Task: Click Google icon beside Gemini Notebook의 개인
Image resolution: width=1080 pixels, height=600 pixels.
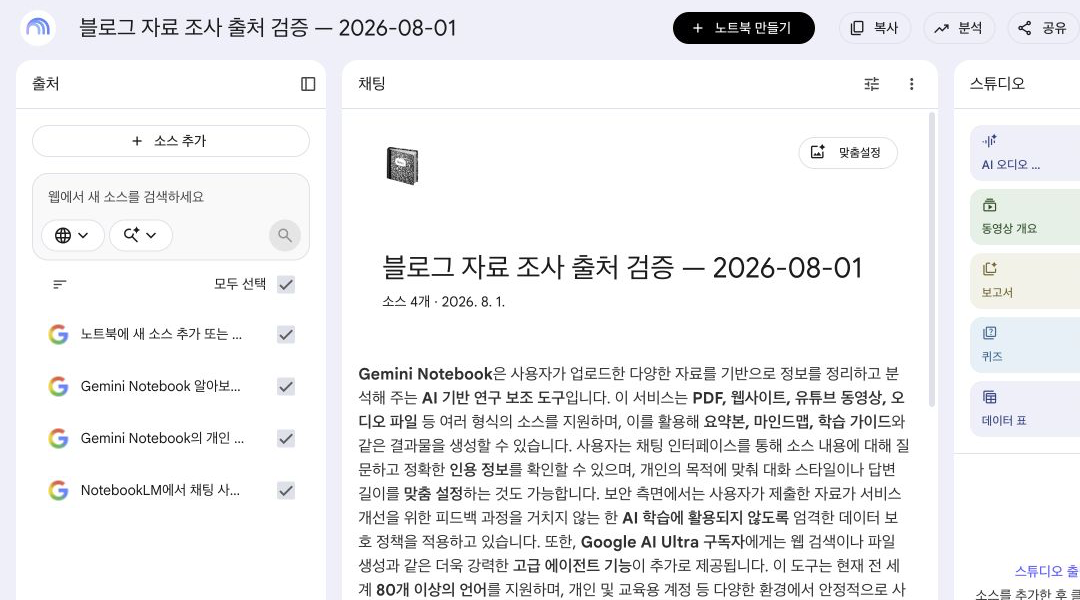Action: pos(59,438)
